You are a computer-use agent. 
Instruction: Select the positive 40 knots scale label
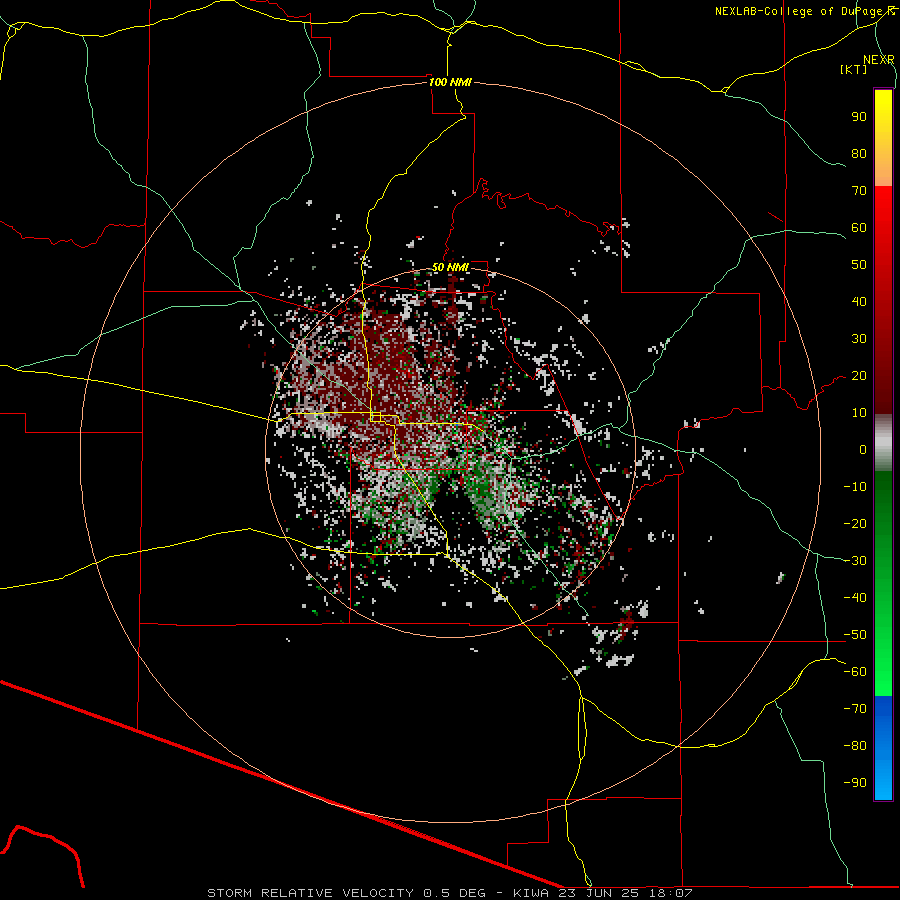pos(859,301)
